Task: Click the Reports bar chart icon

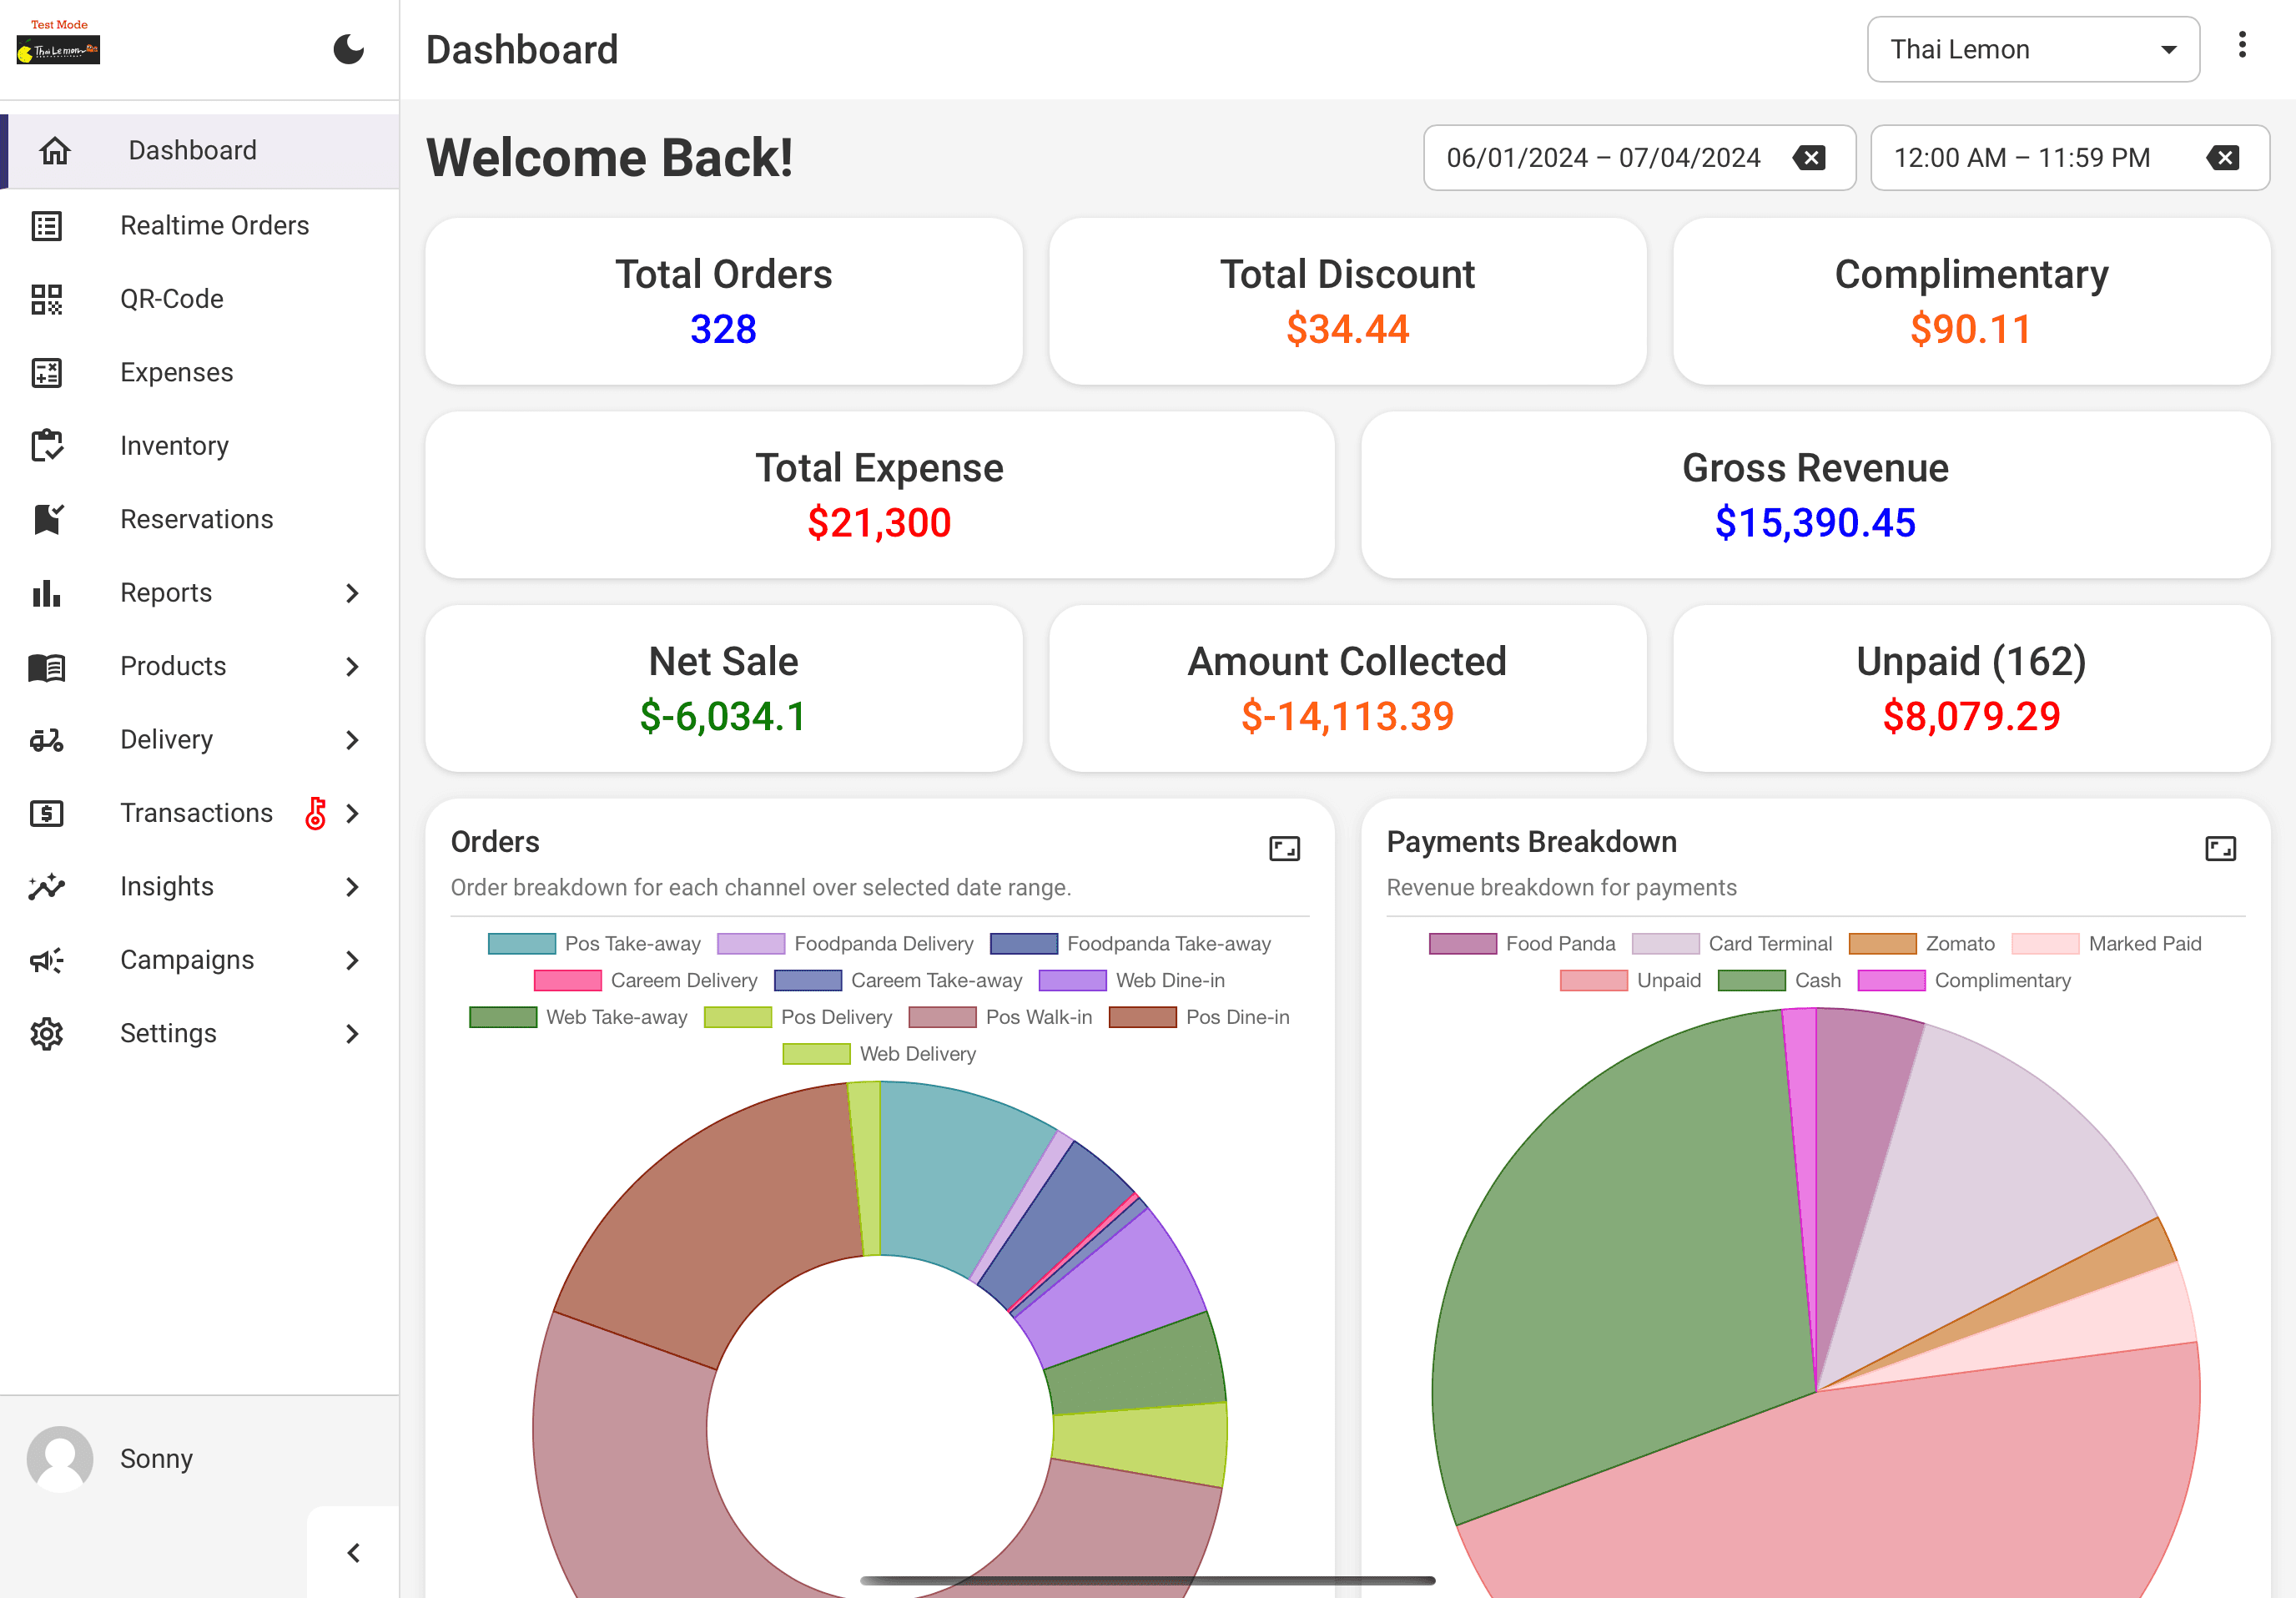Action: [47, 593]
